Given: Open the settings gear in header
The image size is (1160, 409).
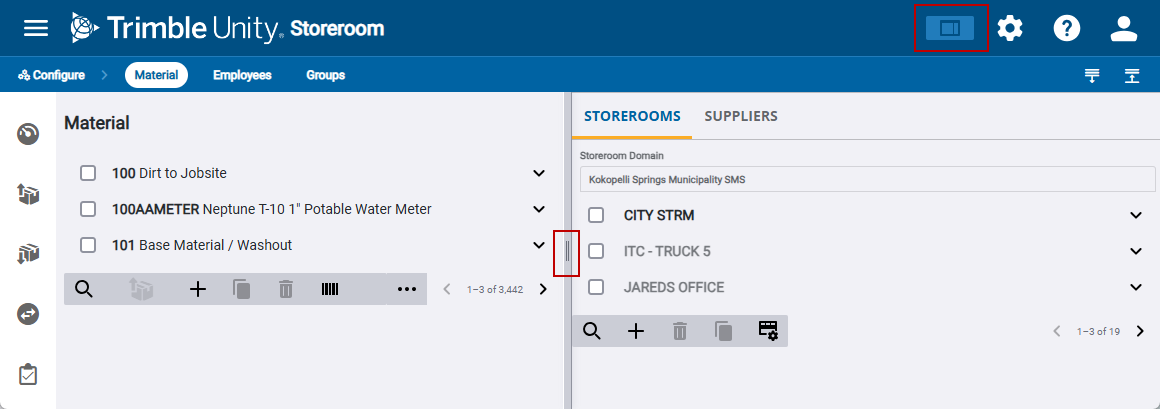Looking at the screenshot, I should 1010,29.
